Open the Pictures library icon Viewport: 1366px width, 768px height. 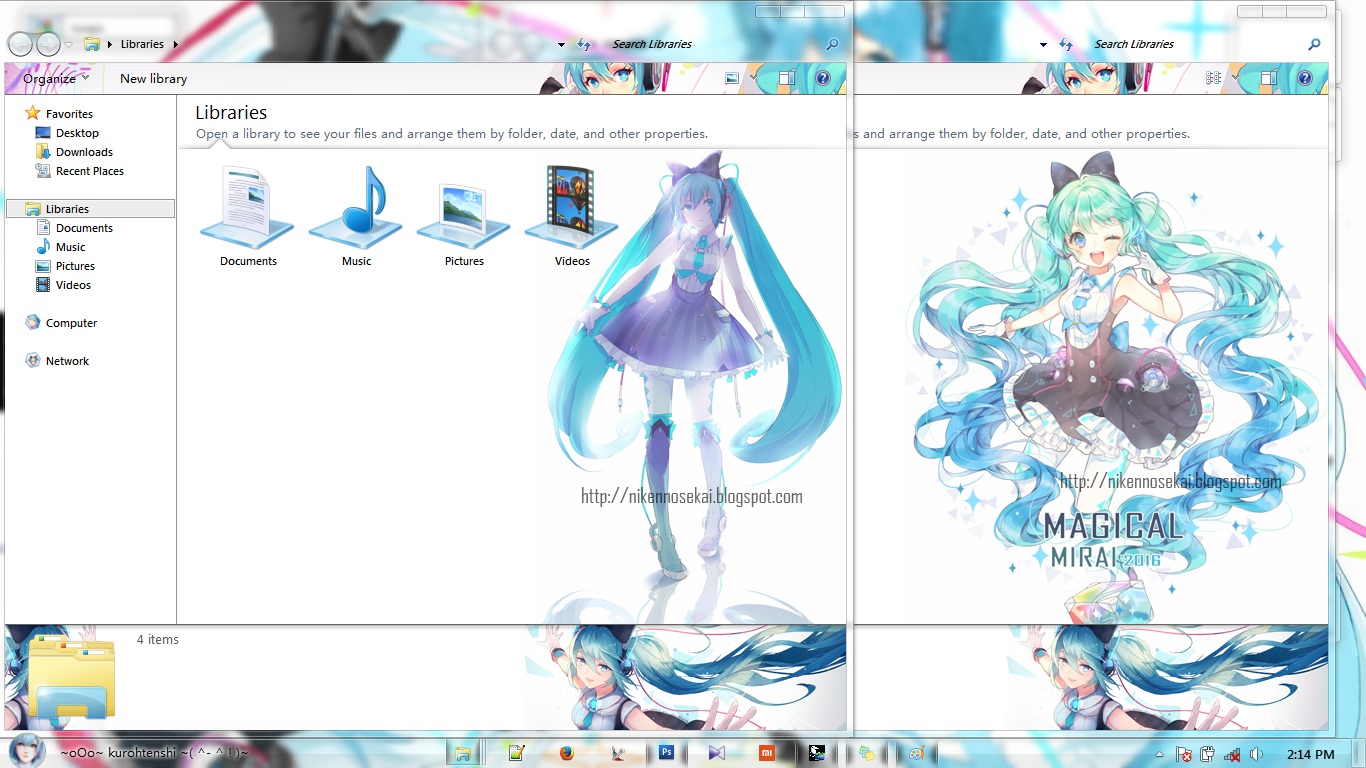464,214
